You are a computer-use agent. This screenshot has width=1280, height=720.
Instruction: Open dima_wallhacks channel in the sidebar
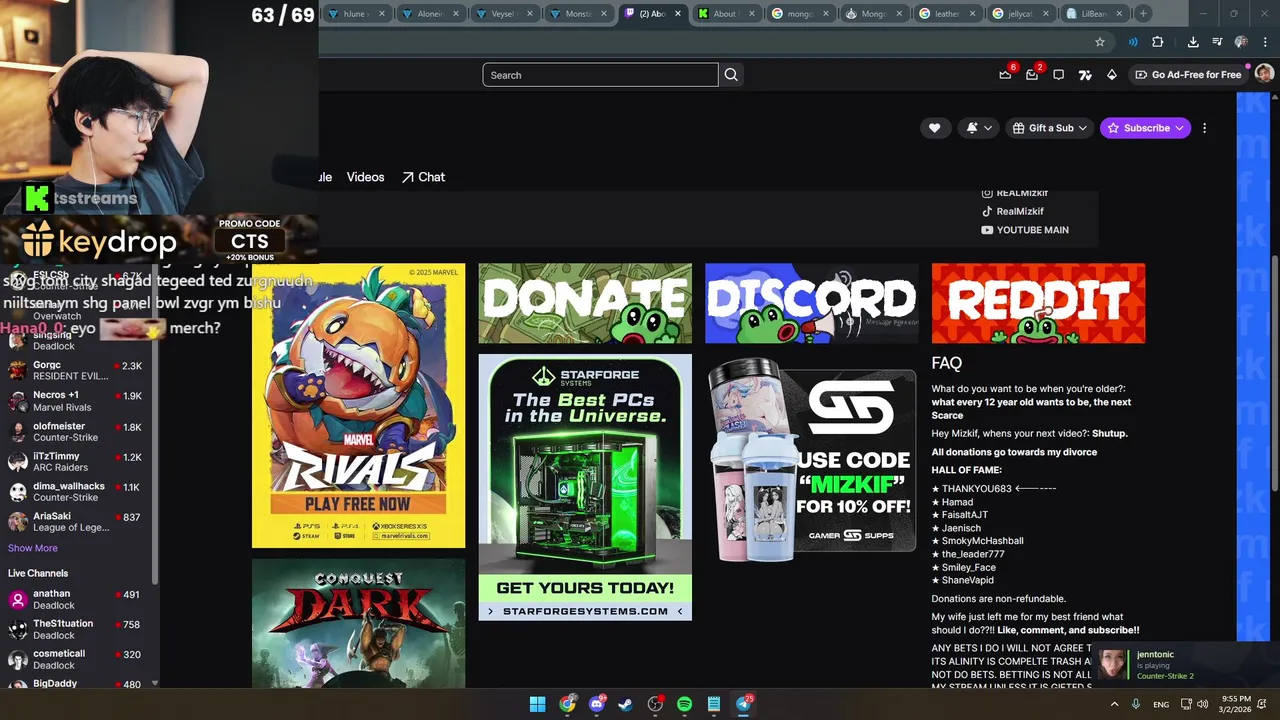click(76, 492)
